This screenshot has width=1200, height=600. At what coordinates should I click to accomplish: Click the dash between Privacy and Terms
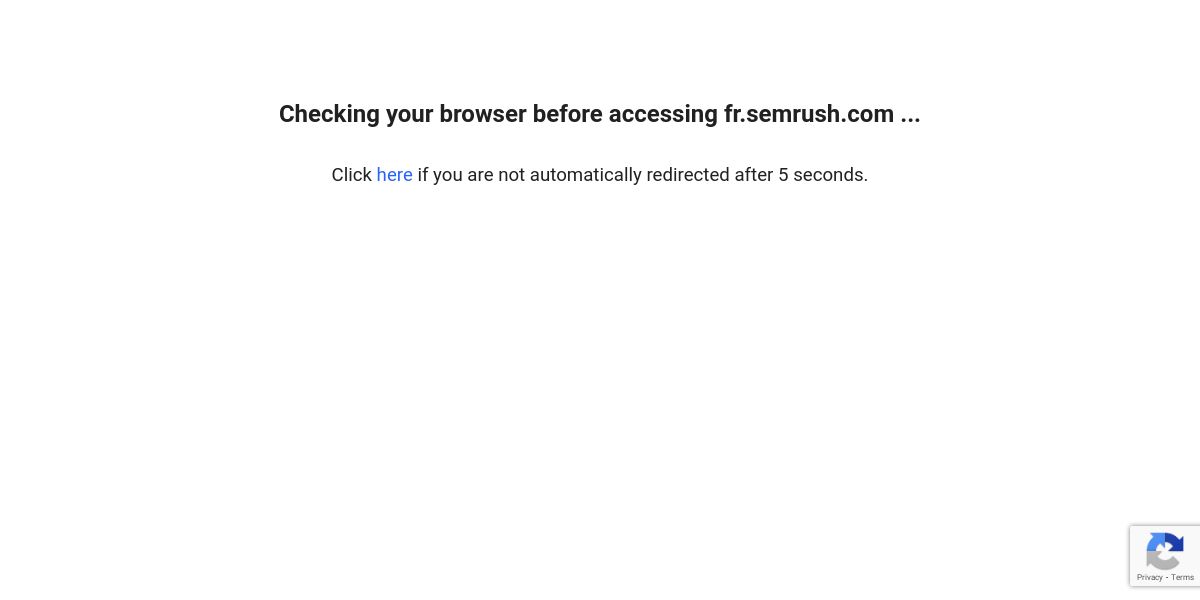pos(1167,578)
